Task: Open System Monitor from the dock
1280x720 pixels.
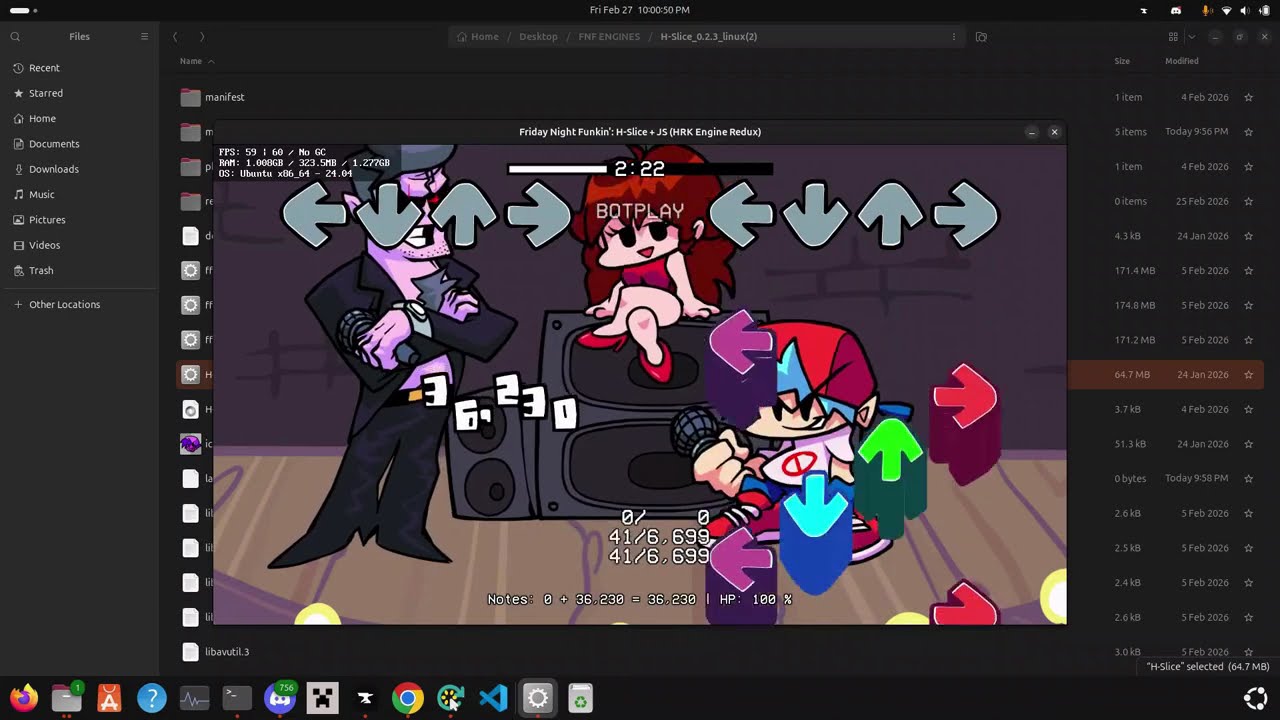Action: point(194,698)
